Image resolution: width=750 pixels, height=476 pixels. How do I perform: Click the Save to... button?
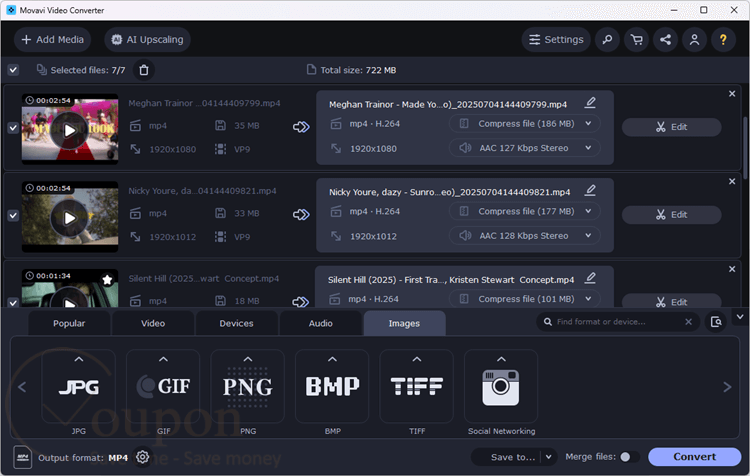click(x=513, y=457)
